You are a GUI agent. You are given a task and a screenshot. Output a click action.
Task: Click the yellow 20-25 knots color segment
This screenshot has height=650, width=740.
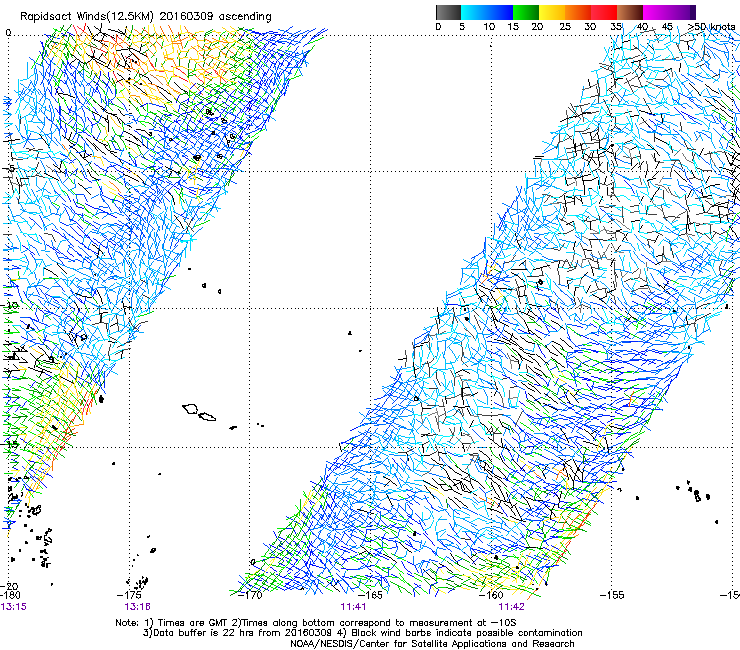tap(552, 12)
